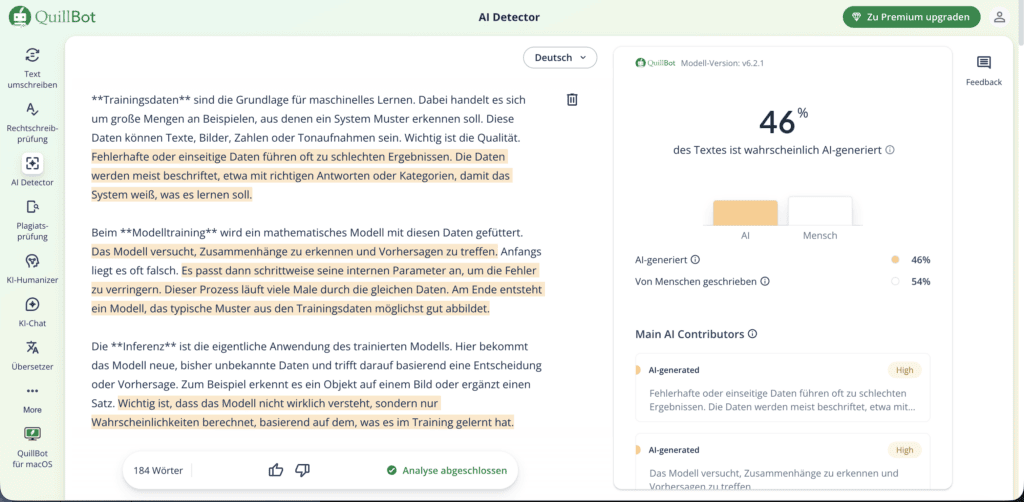
Task: Click the 54% human-written value
Action: (x=921, y=281)
